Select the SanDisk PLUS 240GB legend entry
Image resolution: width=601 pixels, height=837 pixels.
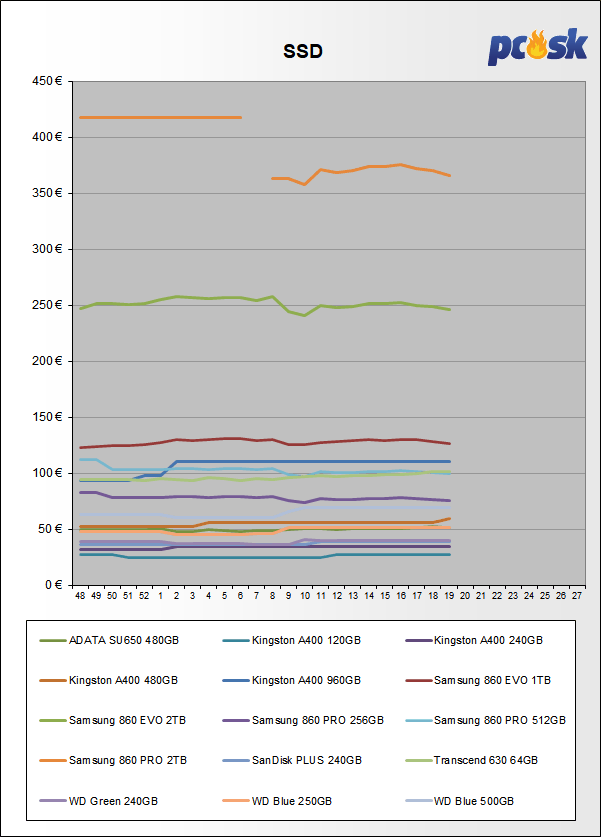click(292, 760)
